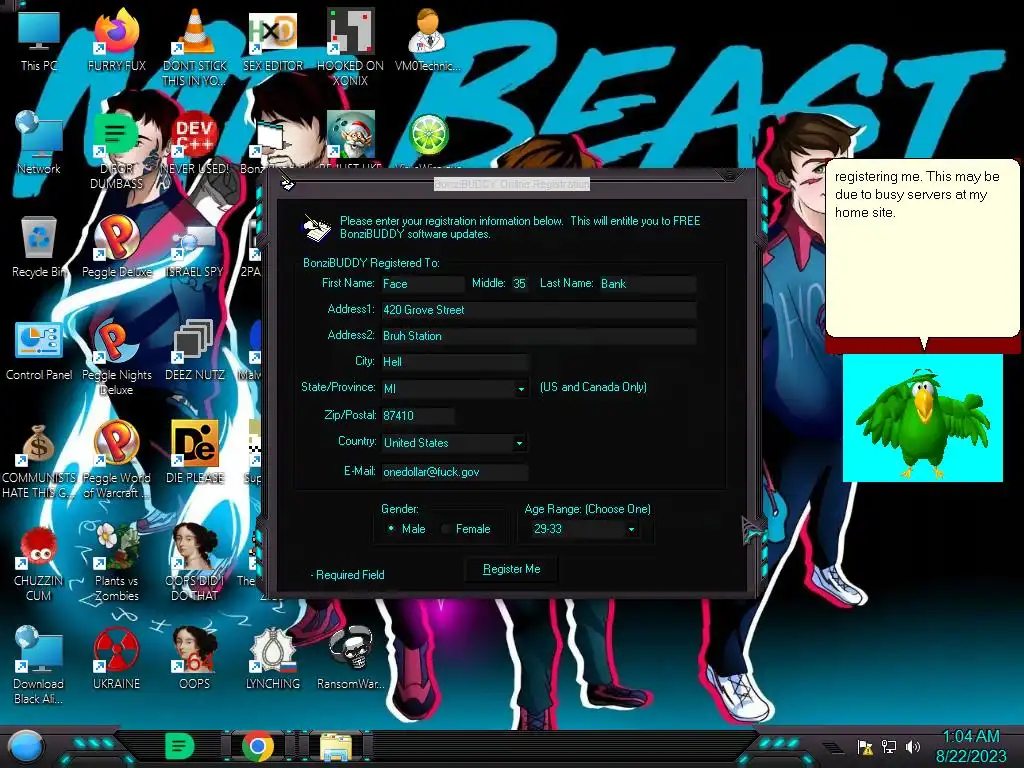Click the Last Name field containing Bank
The width and height of the screenshot is (1024, 768).
pyautogui.click(x=647, y=284)
